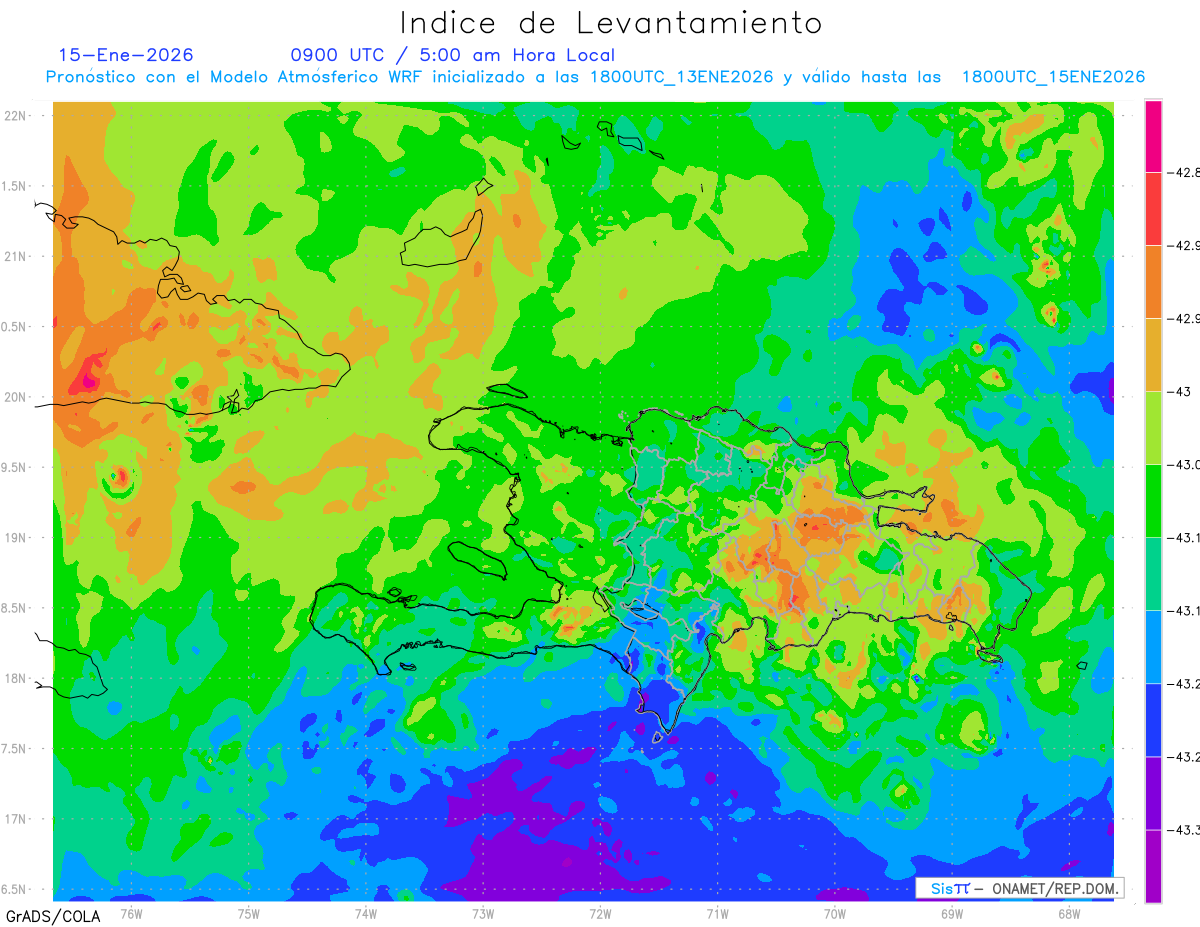Screen dimensions: 1200x927
Task: Select the amber yellow-orange legend swatch
Action: 1153,354
